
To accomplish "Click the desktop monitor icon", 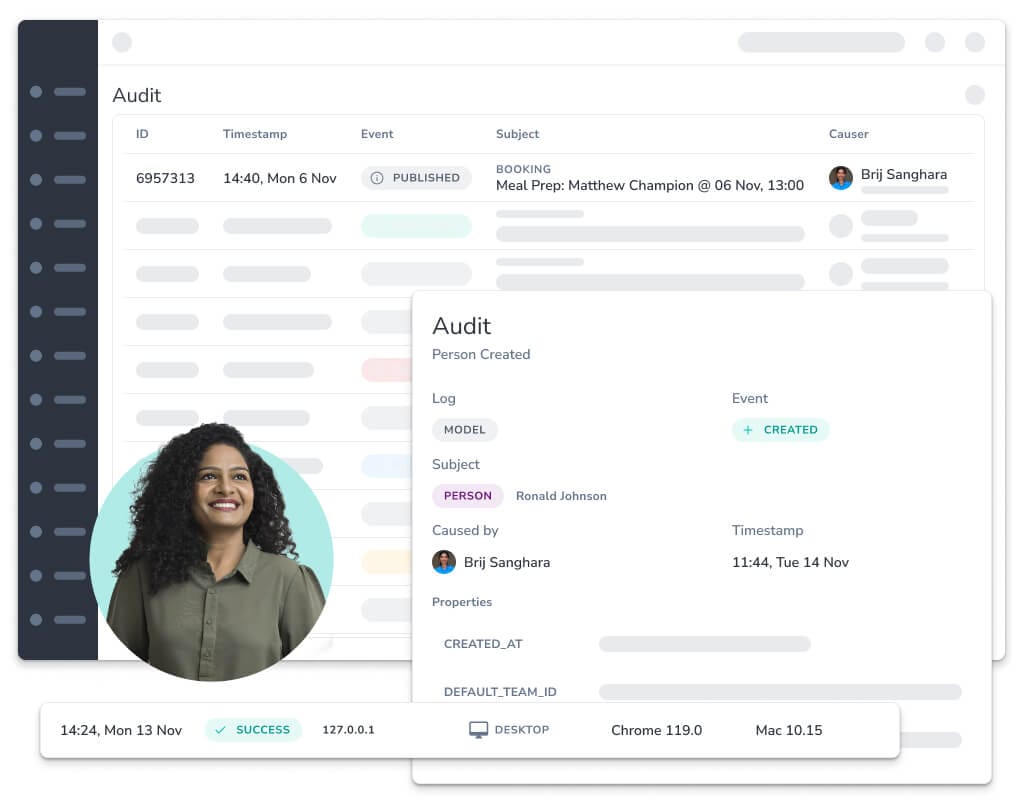I will 479,730.
